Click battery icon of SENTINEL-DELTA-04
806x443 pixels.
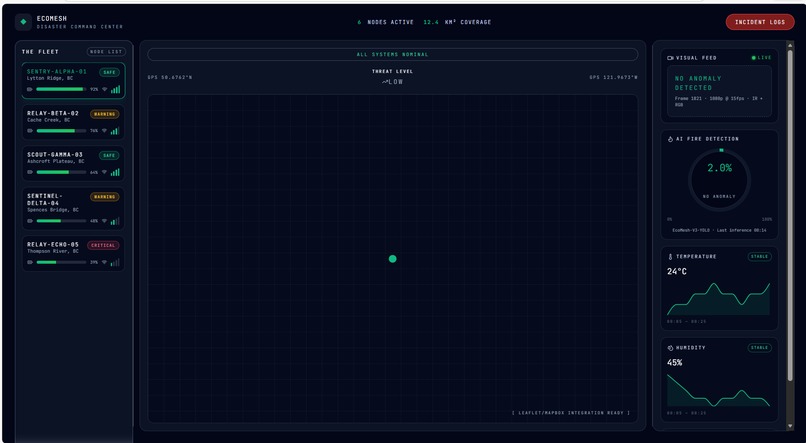pos(30,221)
